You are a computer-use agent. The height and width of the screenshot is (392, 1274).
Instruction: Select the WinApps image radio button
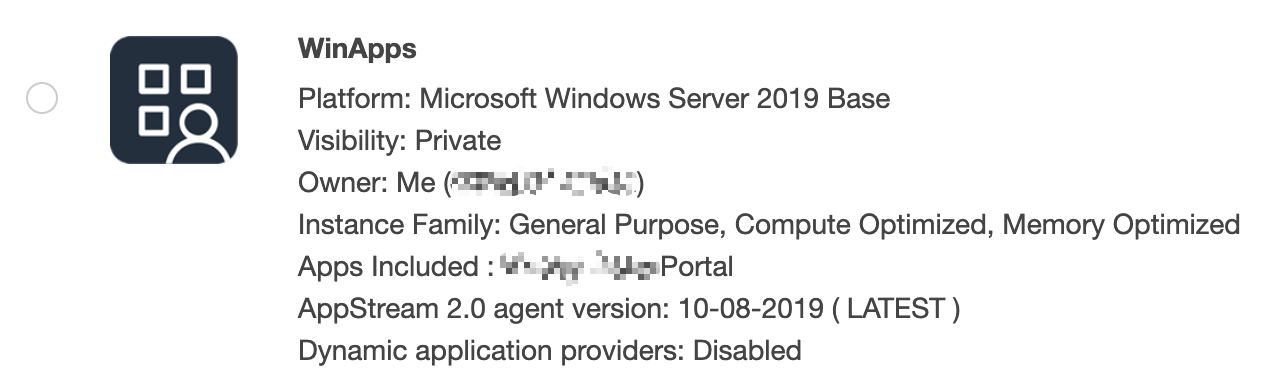(42, 99)
